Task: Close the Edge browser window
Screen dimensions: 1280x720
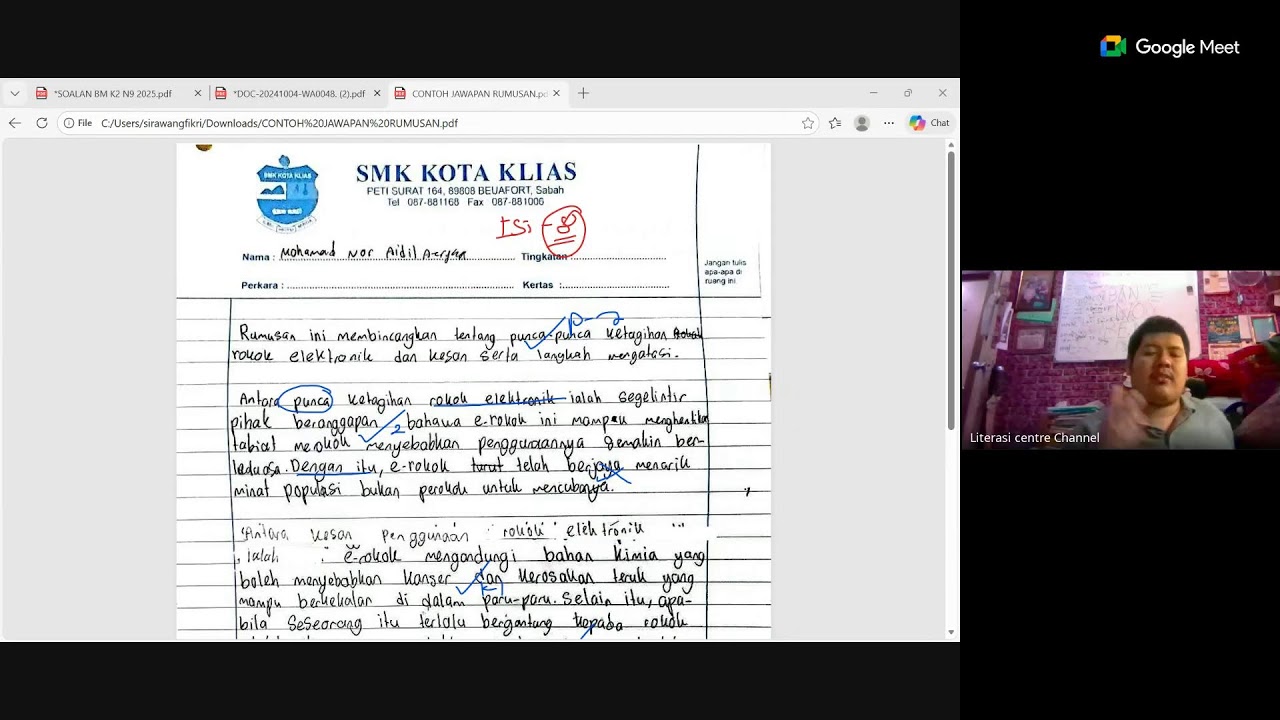Action: 942,93
